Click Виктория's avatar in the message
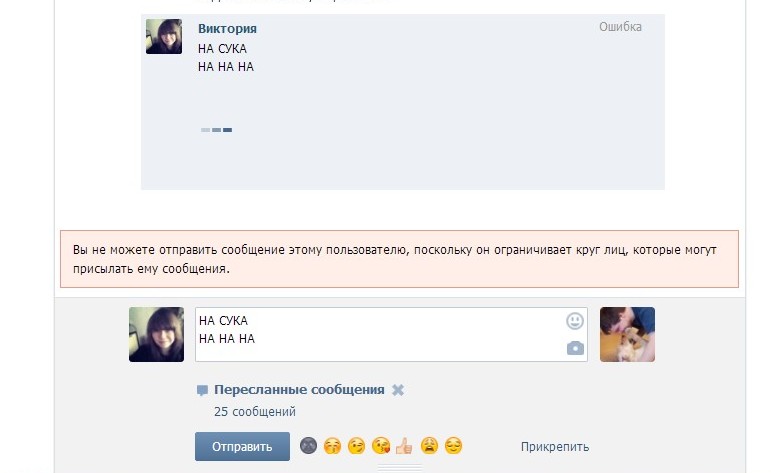Screen dimensions: 771x473 [x=164, y=36]
